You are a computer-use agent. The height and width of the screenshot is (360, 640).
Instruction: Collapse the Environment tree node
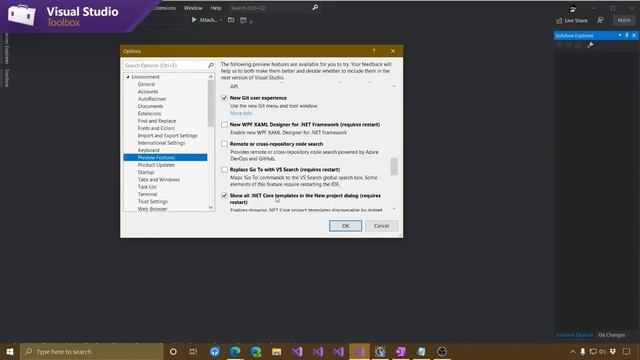click(x=128, y=77)
